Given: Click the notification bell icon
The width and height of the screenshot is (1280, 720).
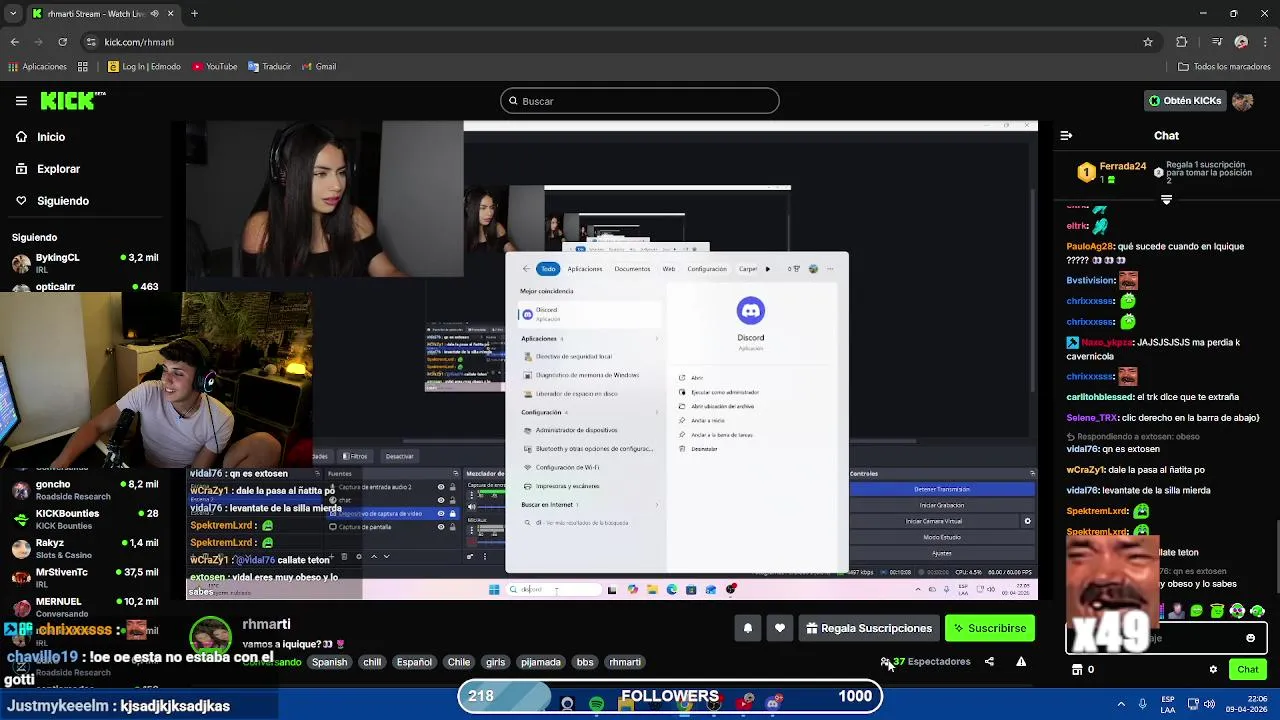Looking at the screenshot, I should [x=747, y=628].
